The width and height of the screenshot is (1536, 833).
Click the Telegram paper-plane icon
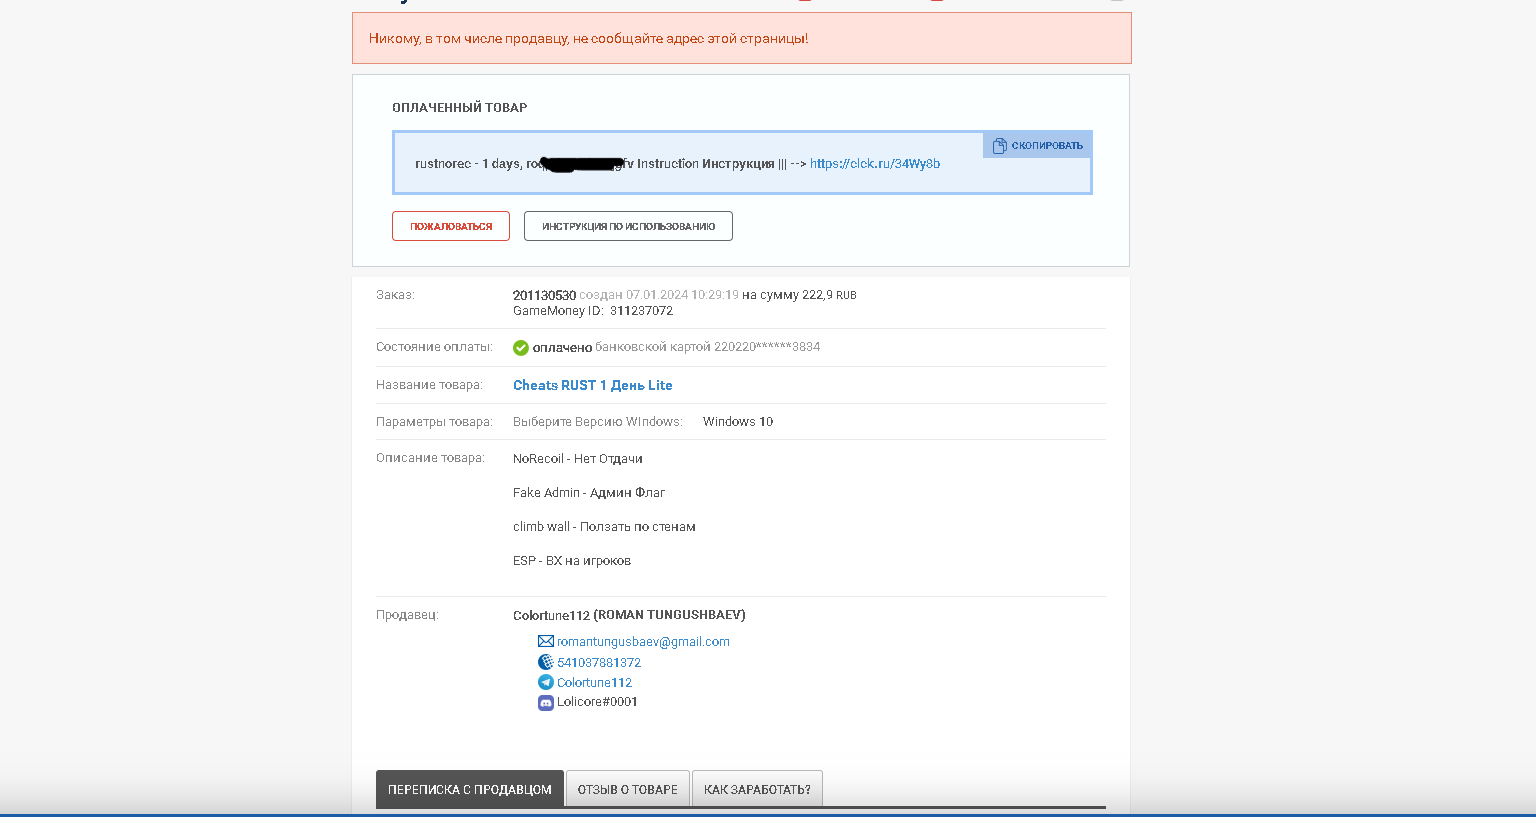coord(546,682)
